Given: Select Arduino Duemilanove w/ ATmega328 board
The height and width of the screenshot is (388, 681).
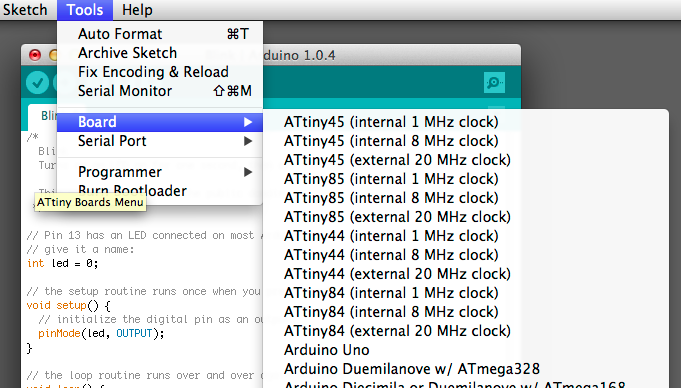Looking at the screenshot, I should (x=466, y=369).
